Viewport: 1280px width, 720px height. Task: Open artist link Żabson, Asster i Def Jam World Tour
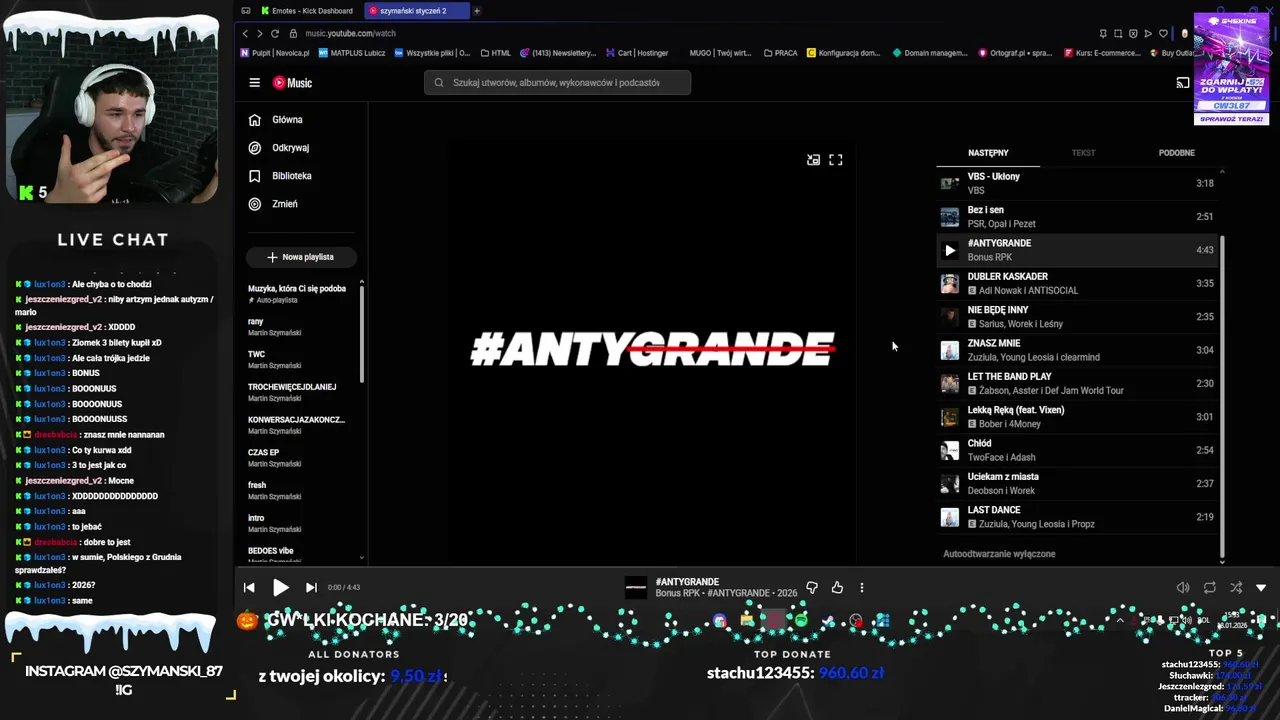point(1051,391)
